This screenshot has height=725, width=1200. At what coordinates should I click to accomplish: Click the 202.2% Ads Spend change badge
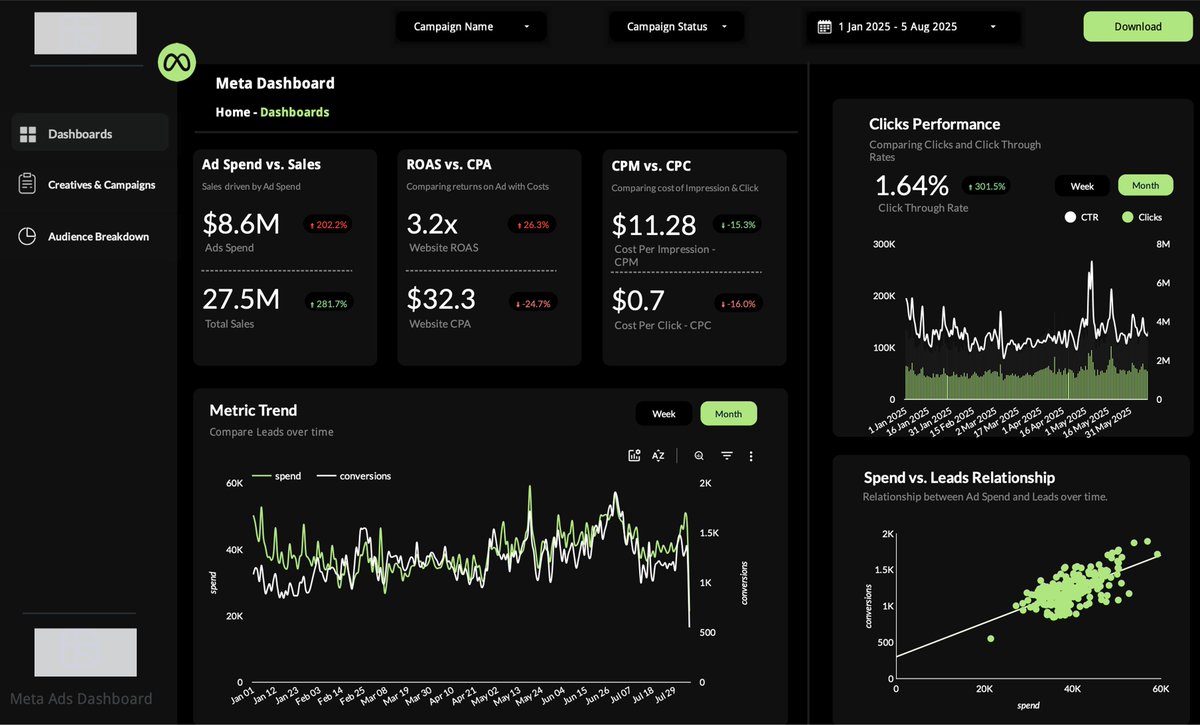click(328, 224)
